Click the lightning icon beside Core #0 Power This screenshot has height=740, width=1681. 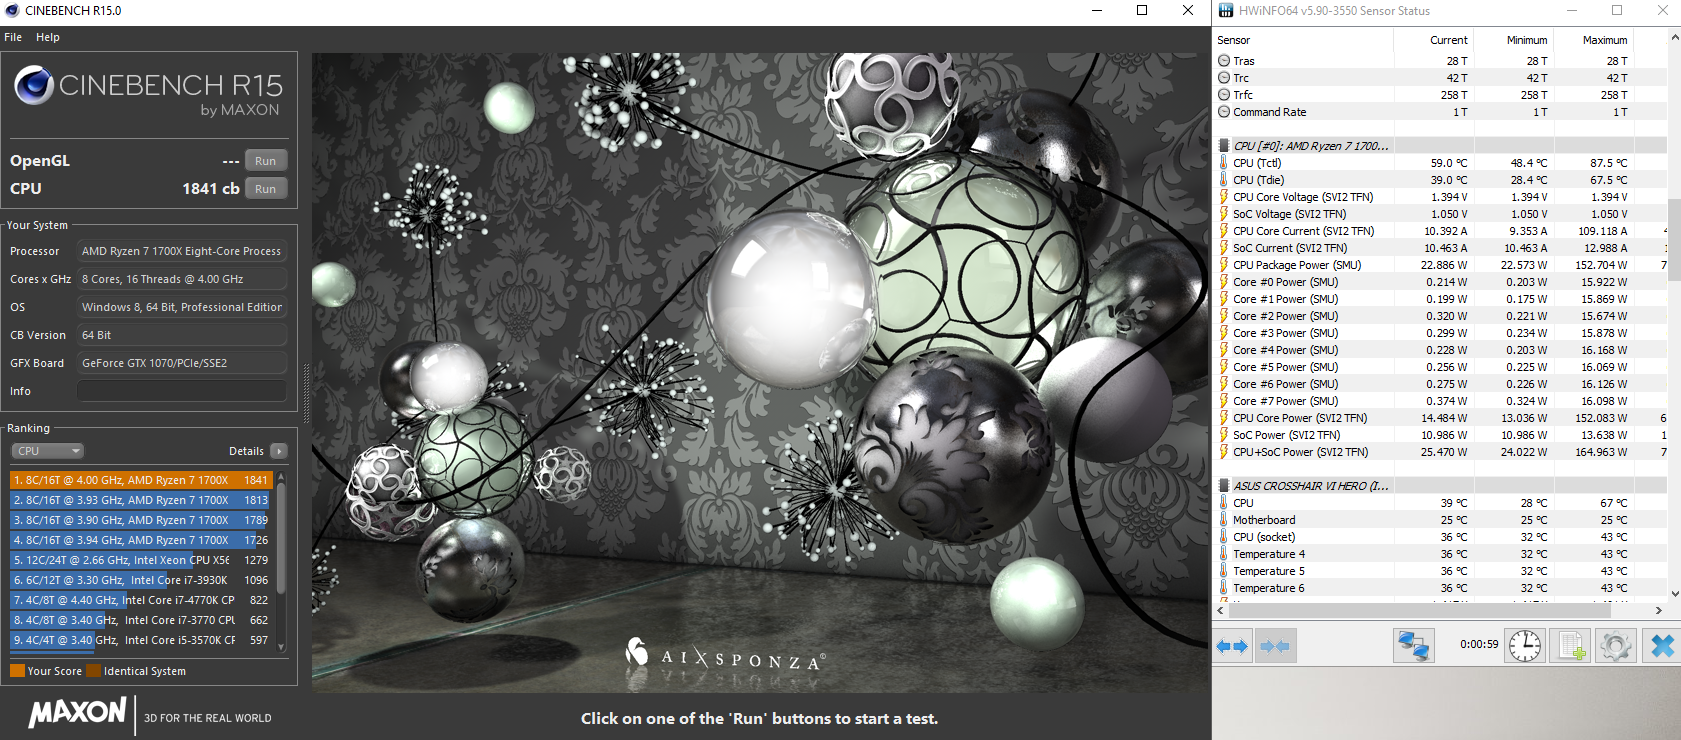pyautogui.click(x=1224, y=282)
